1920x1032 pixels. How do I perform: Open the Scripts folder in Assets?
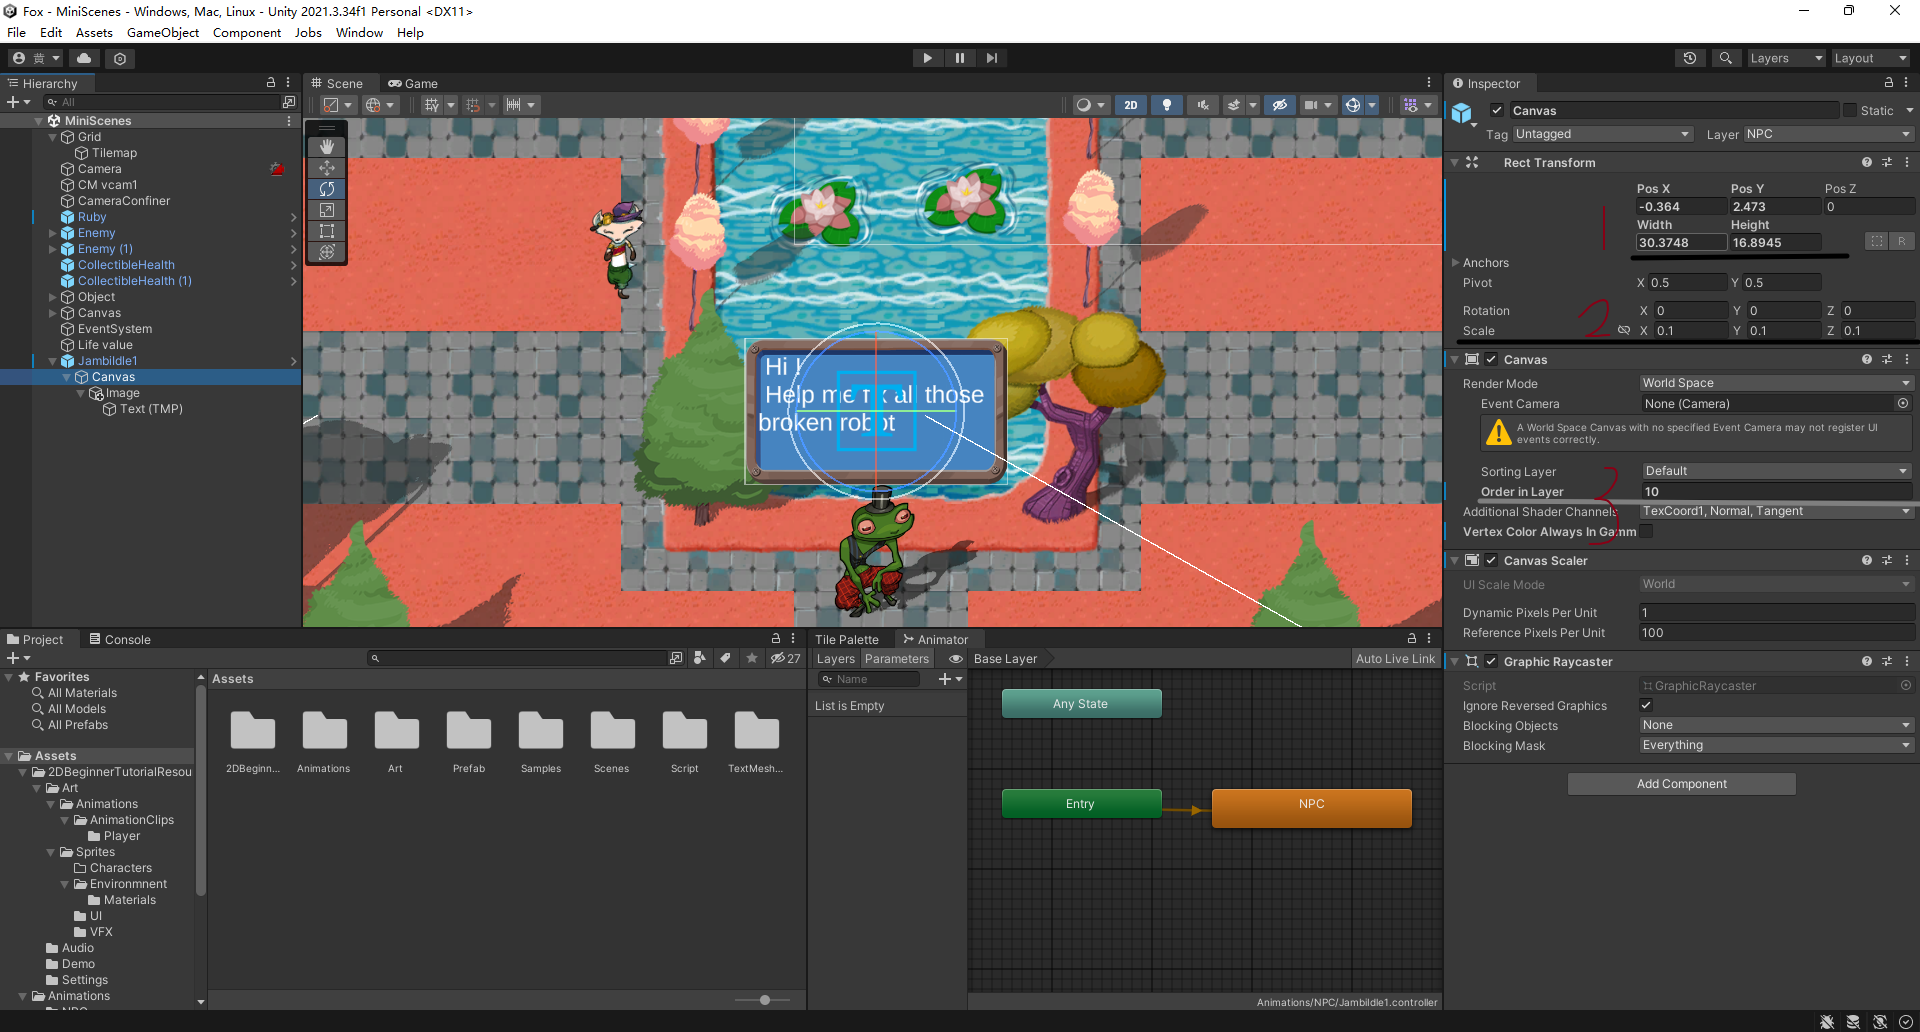coord(685,742)
